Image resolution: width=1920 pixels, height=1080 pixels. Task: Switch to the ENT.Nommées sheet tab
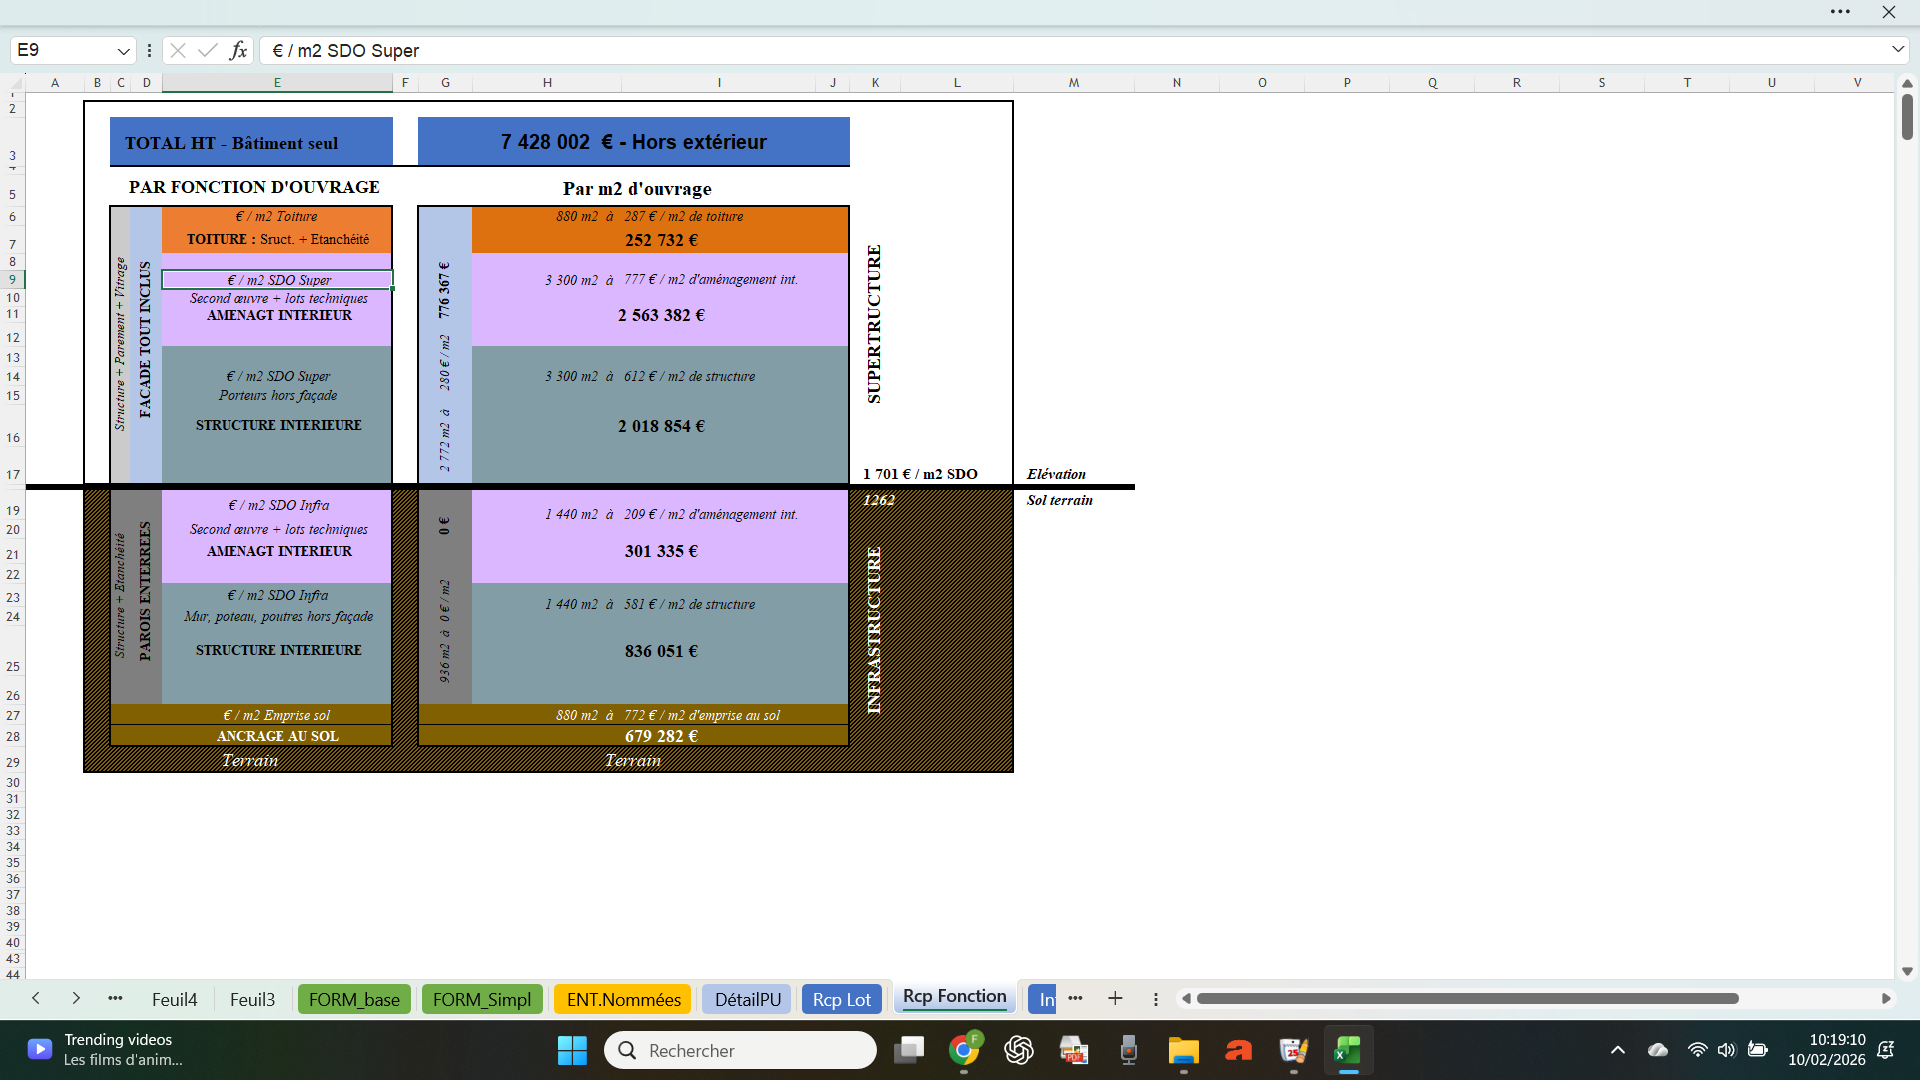623,999
